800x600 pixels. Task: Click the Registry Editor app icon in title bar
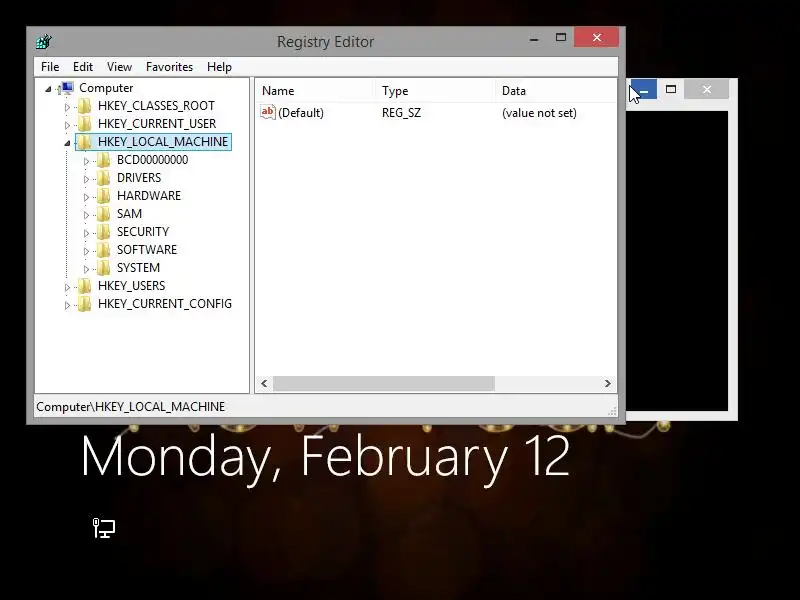coord(44,41)
